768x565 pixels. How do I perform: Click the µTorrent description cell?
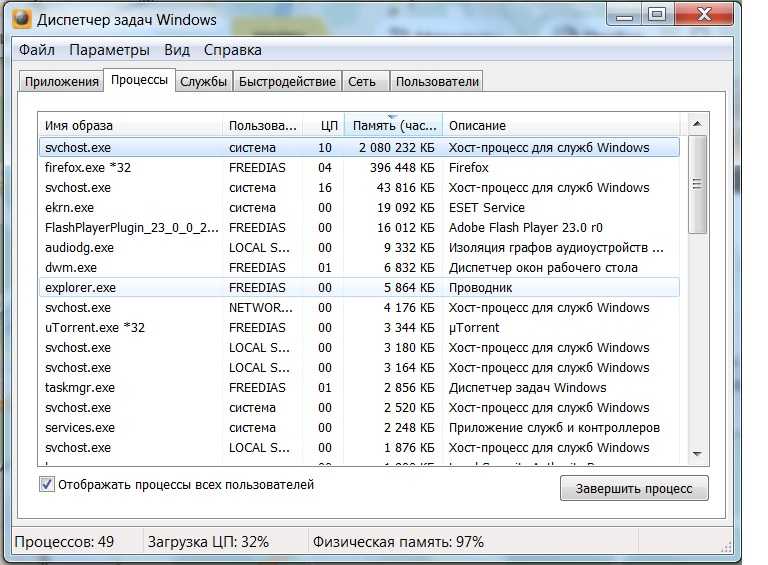click(474, 328)
